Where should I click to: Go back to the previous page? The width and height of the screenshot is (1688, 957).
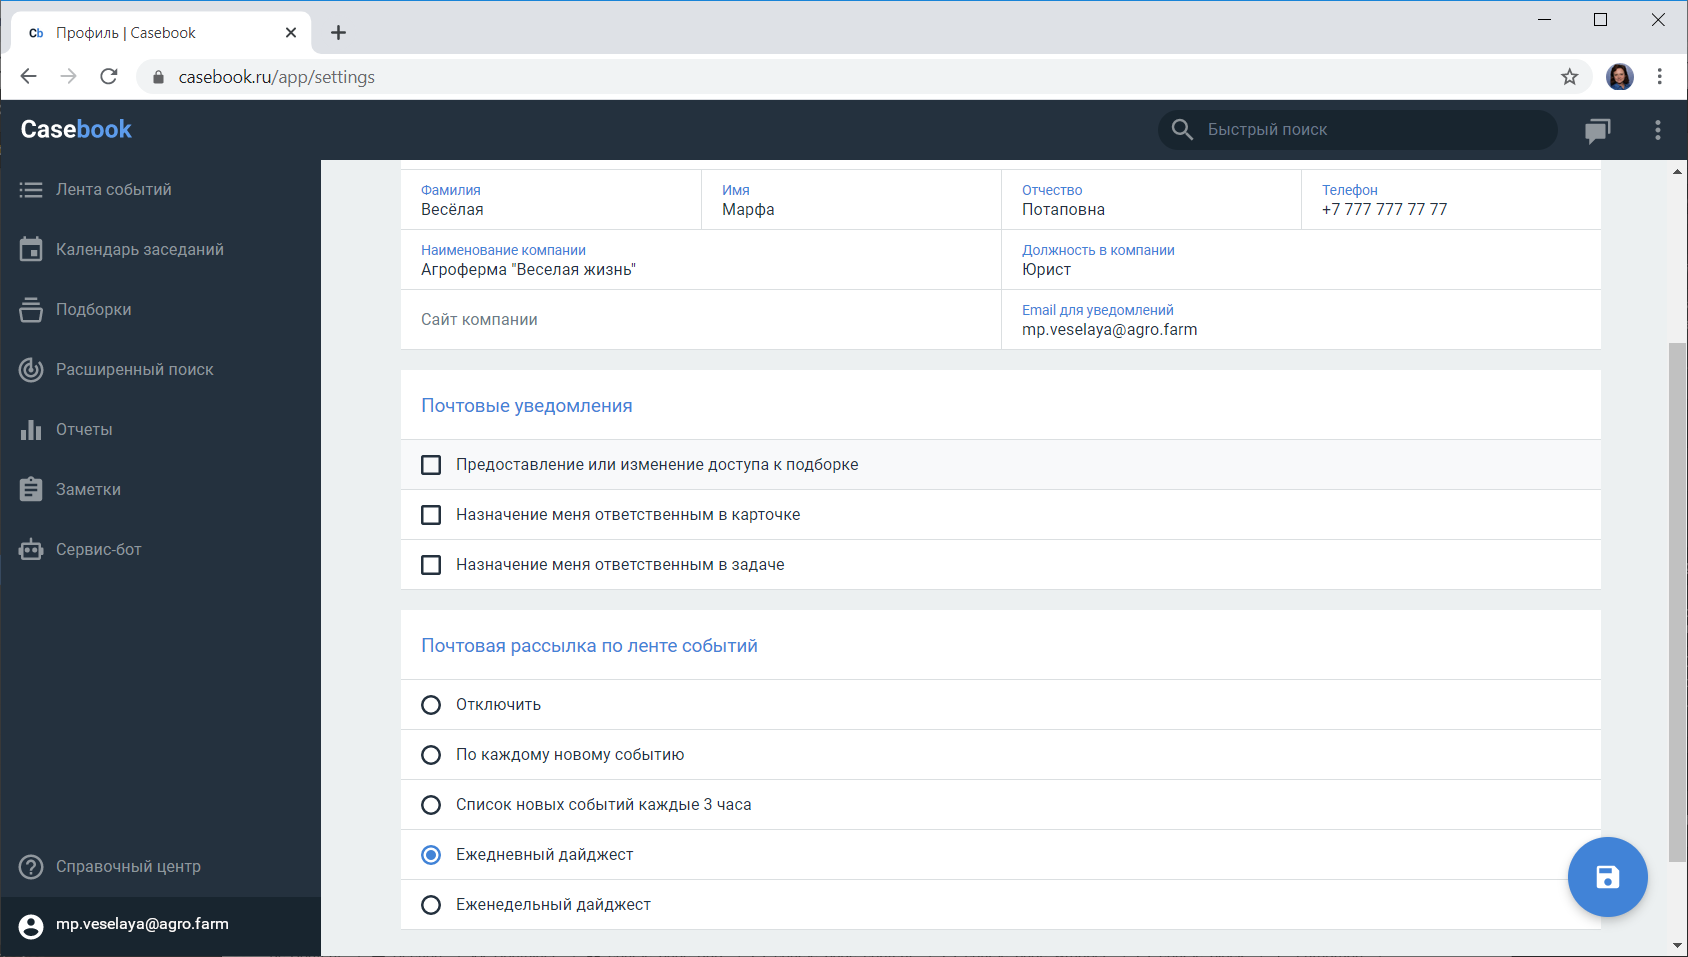(x=29, y=77)
